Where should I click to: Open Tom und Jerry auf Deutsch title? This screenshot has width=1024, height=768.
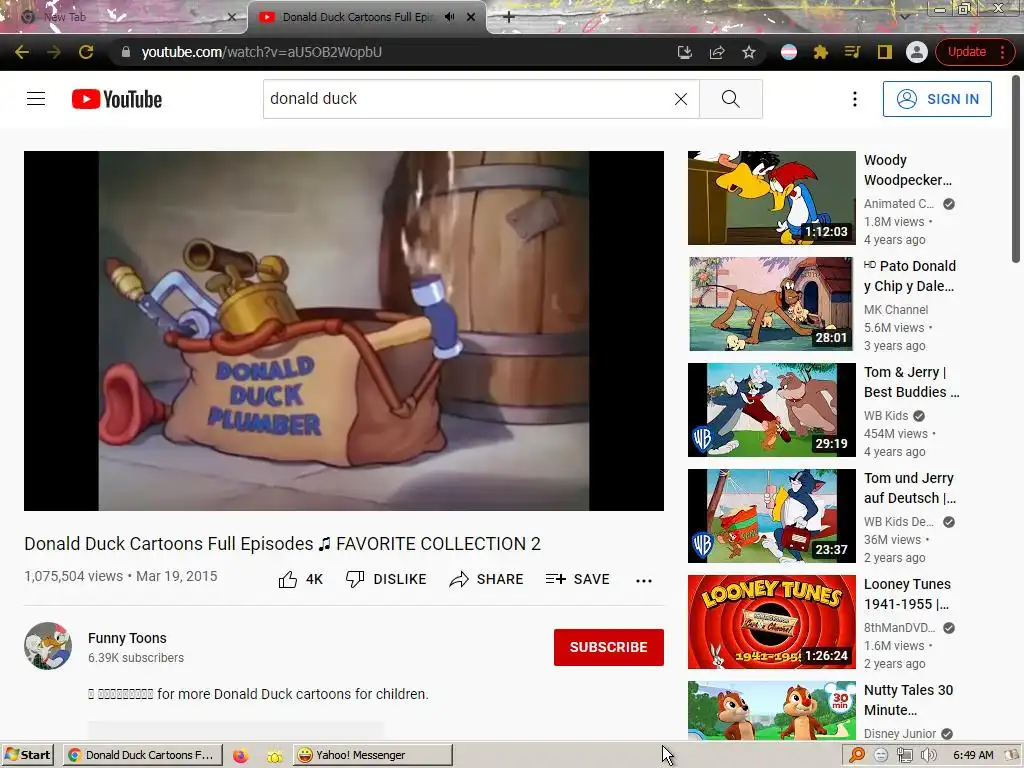pos(910,488)
